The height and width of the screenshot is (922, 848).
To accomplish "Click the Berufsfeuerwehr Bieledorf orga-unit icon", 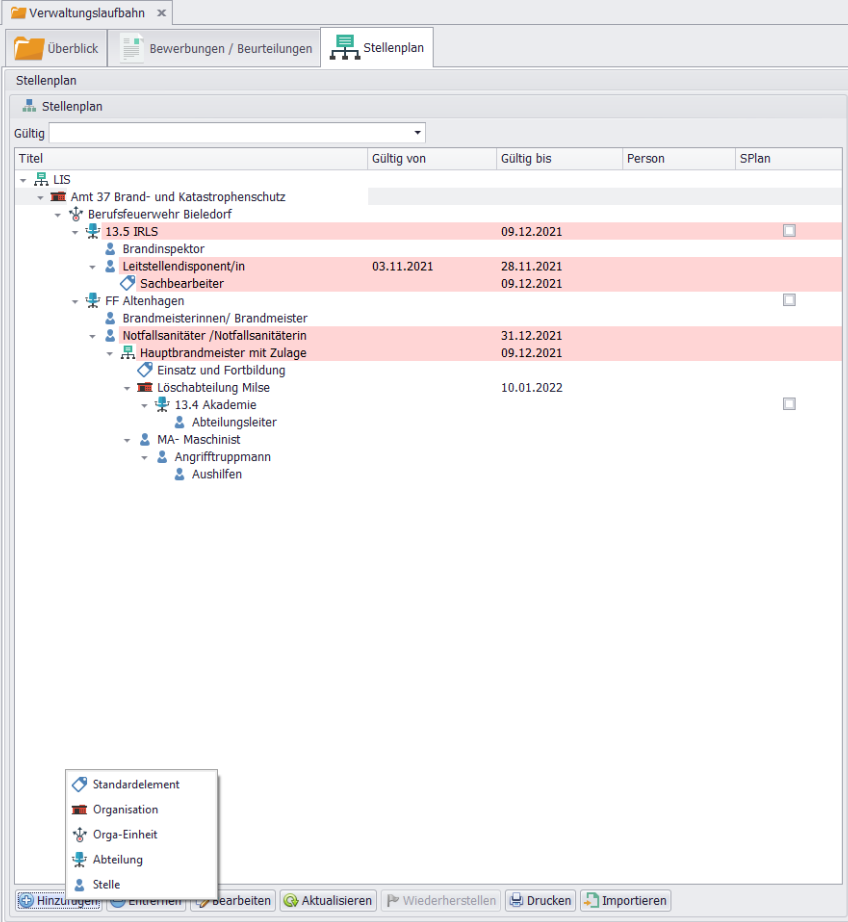I will tap(75, 214).
